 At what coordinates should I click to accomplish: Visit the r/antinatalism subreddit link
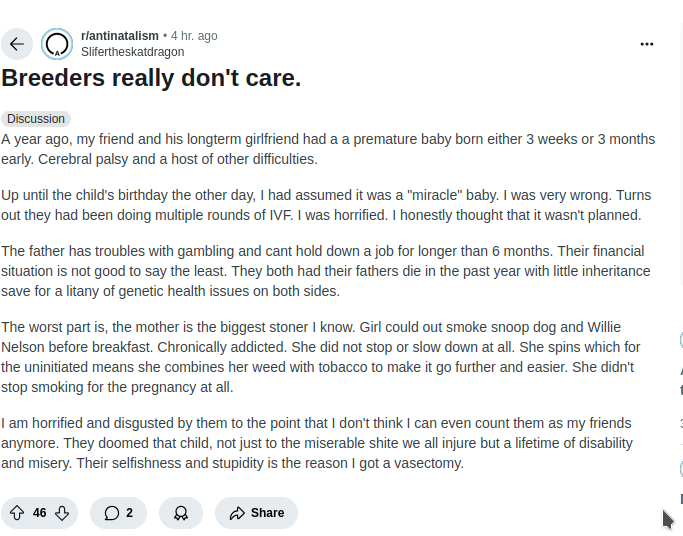click(119, 36)
